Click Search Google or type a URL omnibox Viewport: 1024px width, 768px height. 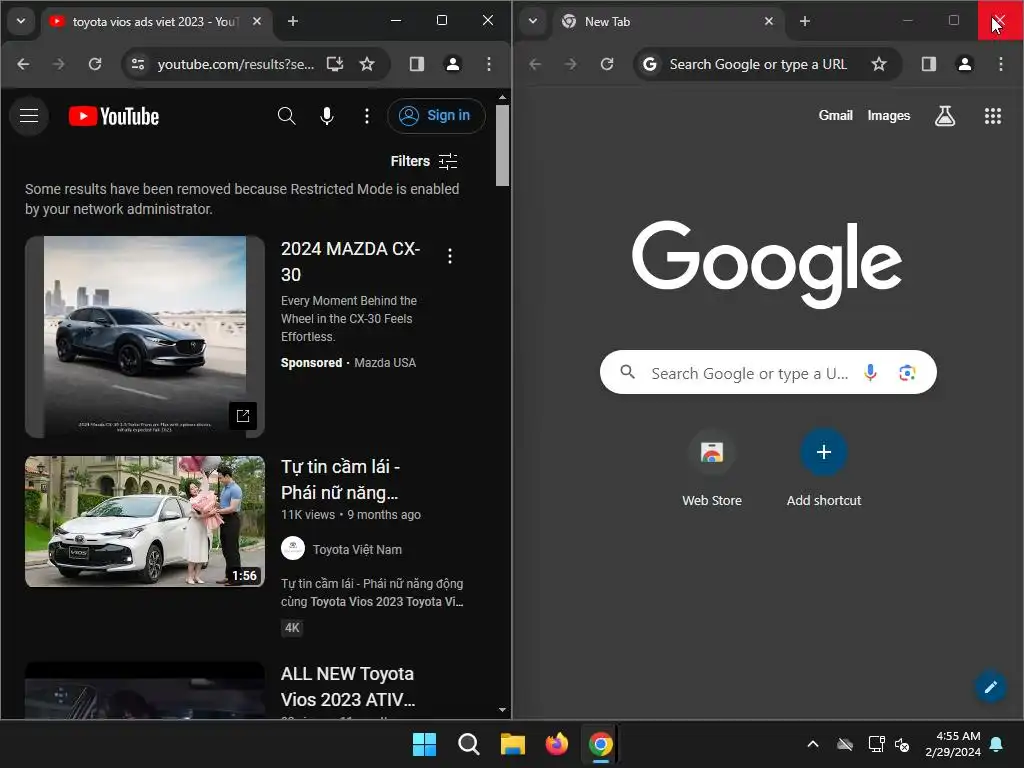pos(758,64)
